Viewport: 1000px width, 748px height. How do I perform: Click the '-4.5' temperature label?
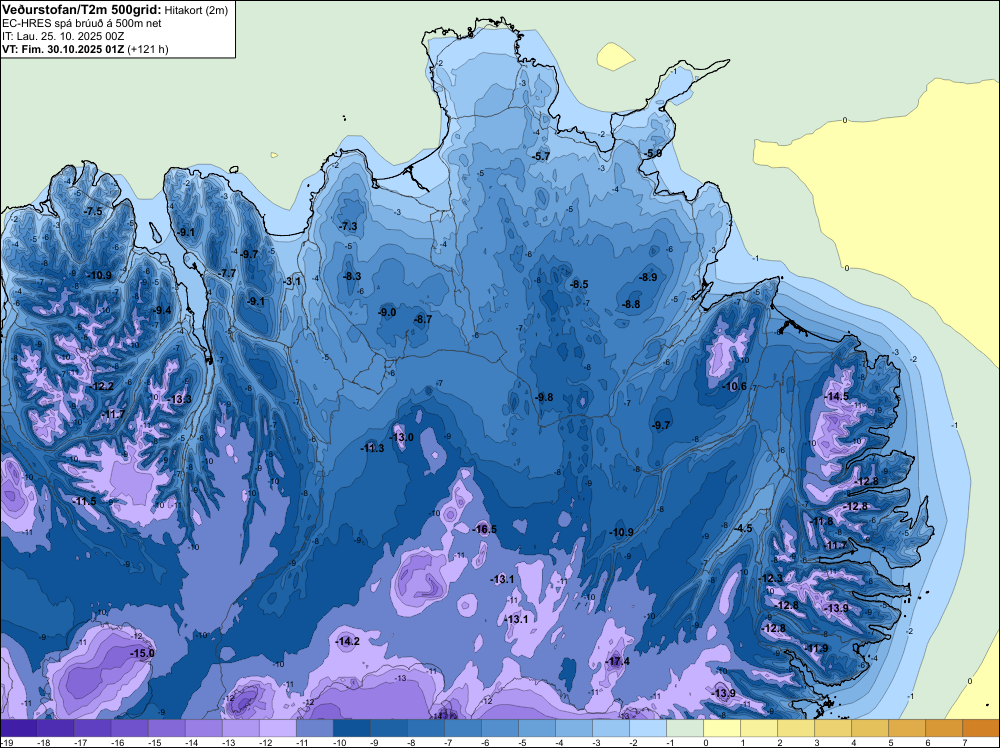tap(744, 528)
